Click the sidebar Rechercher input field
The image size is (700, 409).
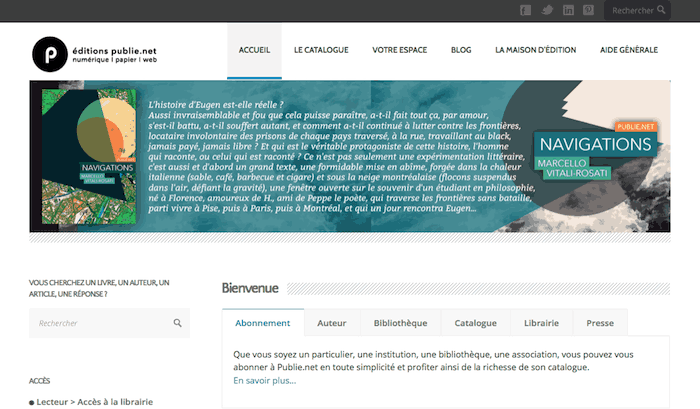[x=109, y=323]
